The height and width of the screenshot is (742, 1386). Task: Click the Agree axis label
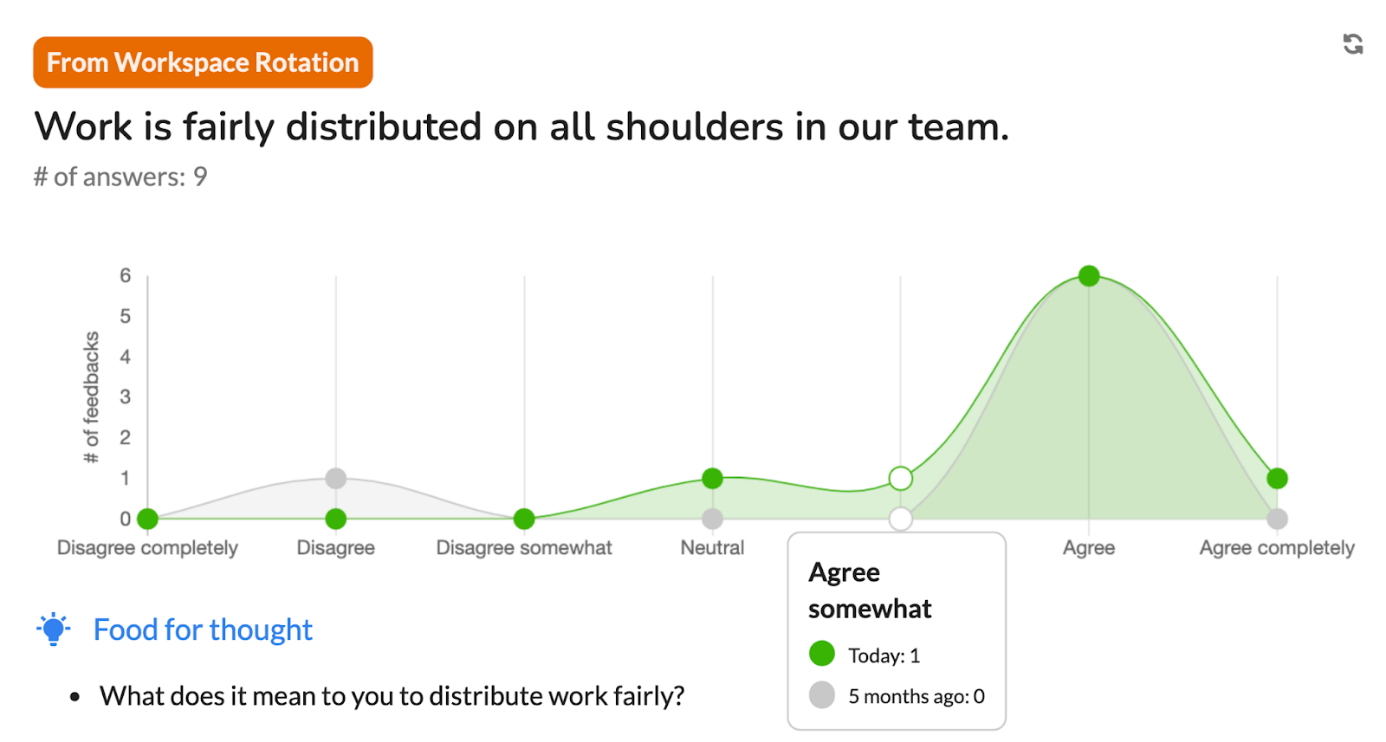[1089, 548]
